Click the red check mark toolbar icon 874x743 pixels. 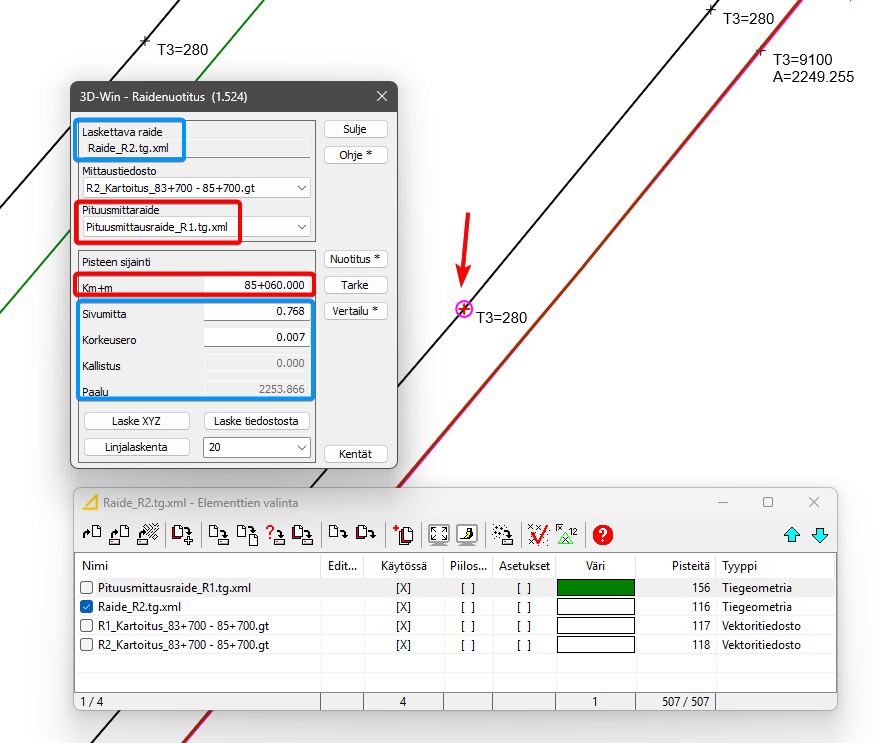pyautogui.click(x=538, y=534)
